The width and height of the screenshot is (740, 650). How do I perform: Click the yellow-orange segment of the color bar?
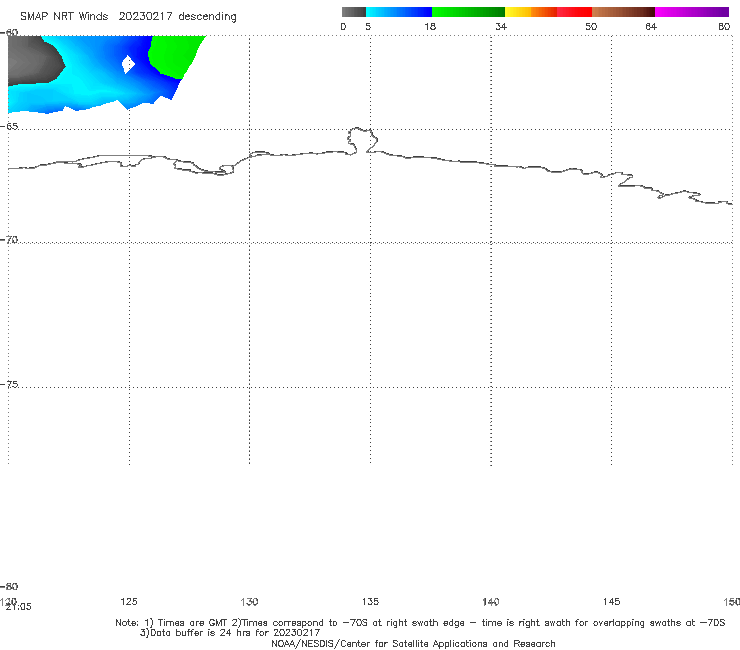point(531,12)
